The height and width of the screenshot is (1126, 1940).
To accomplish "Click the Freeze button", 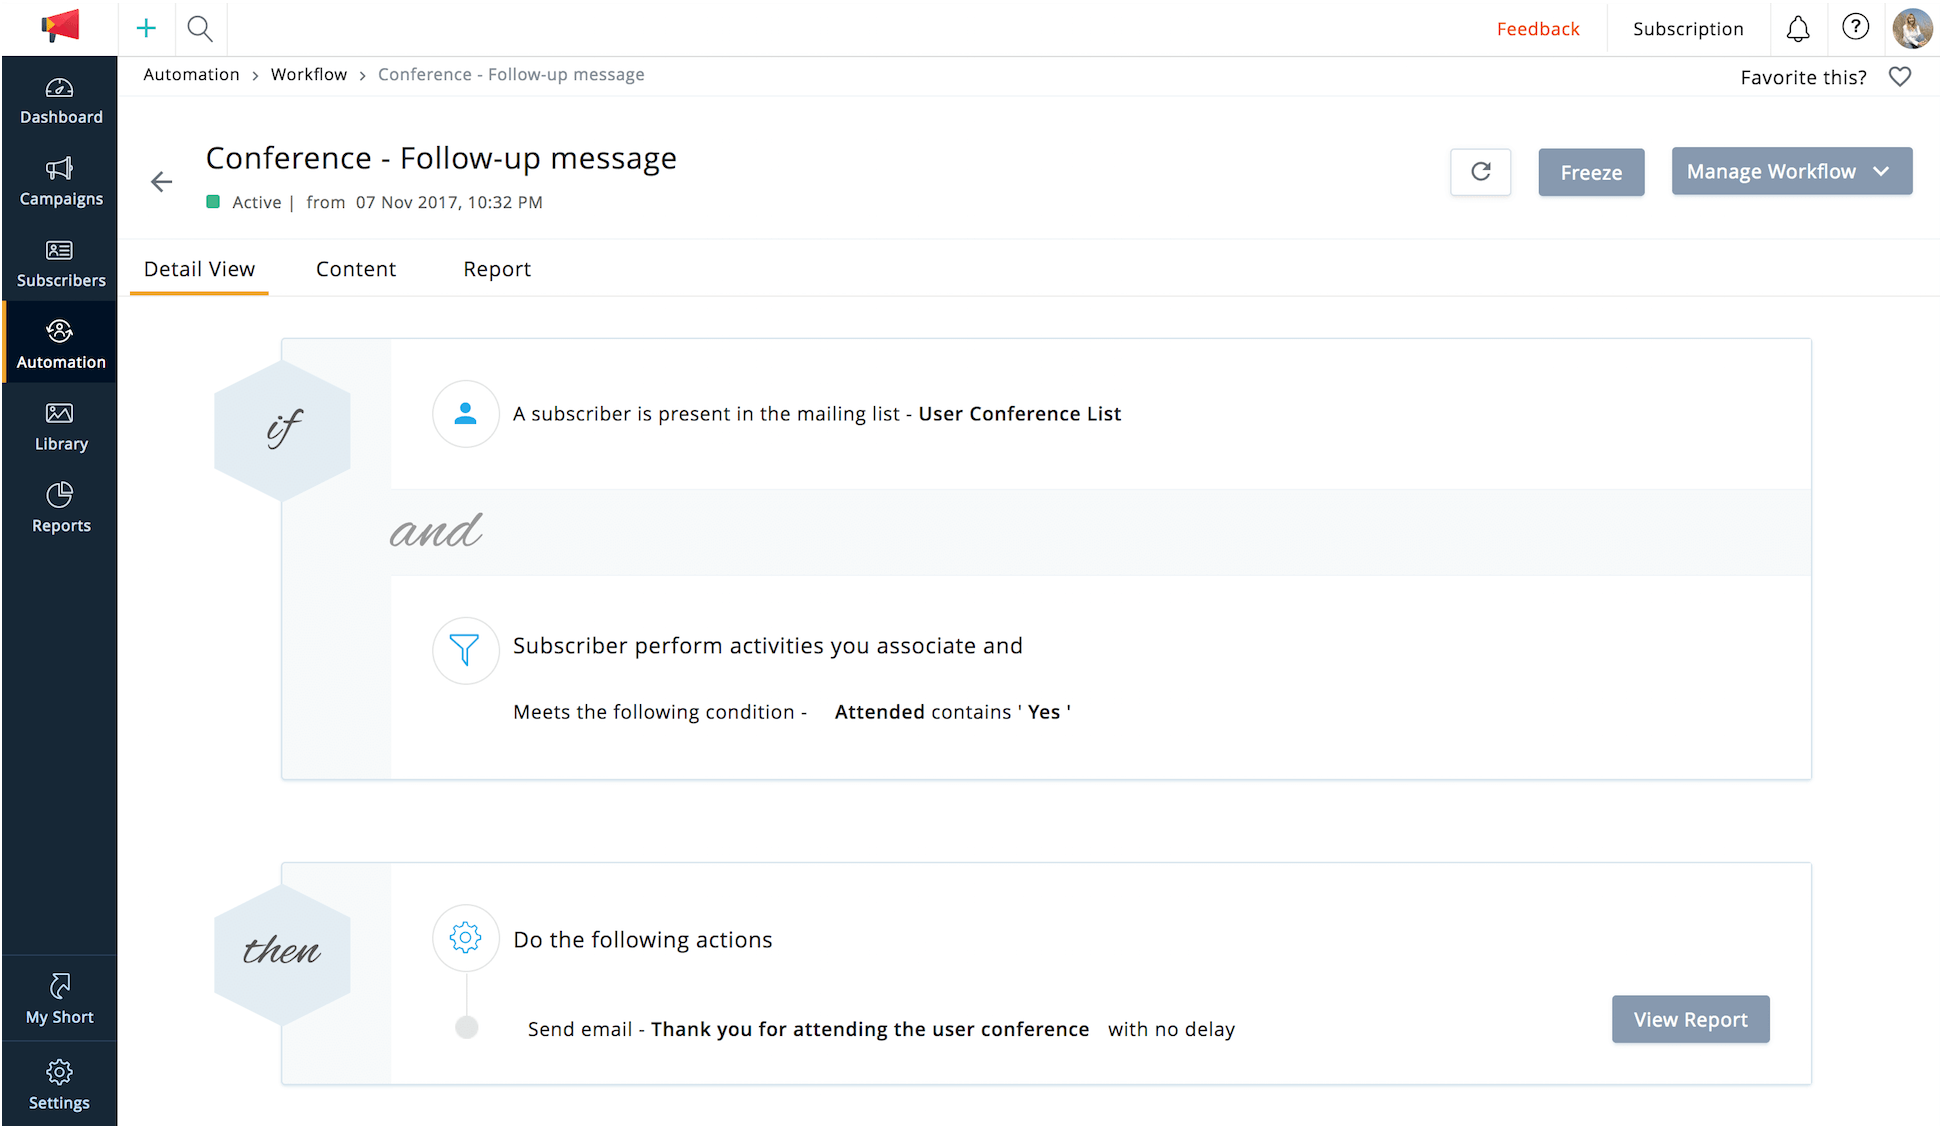I will pos(1590,172).
